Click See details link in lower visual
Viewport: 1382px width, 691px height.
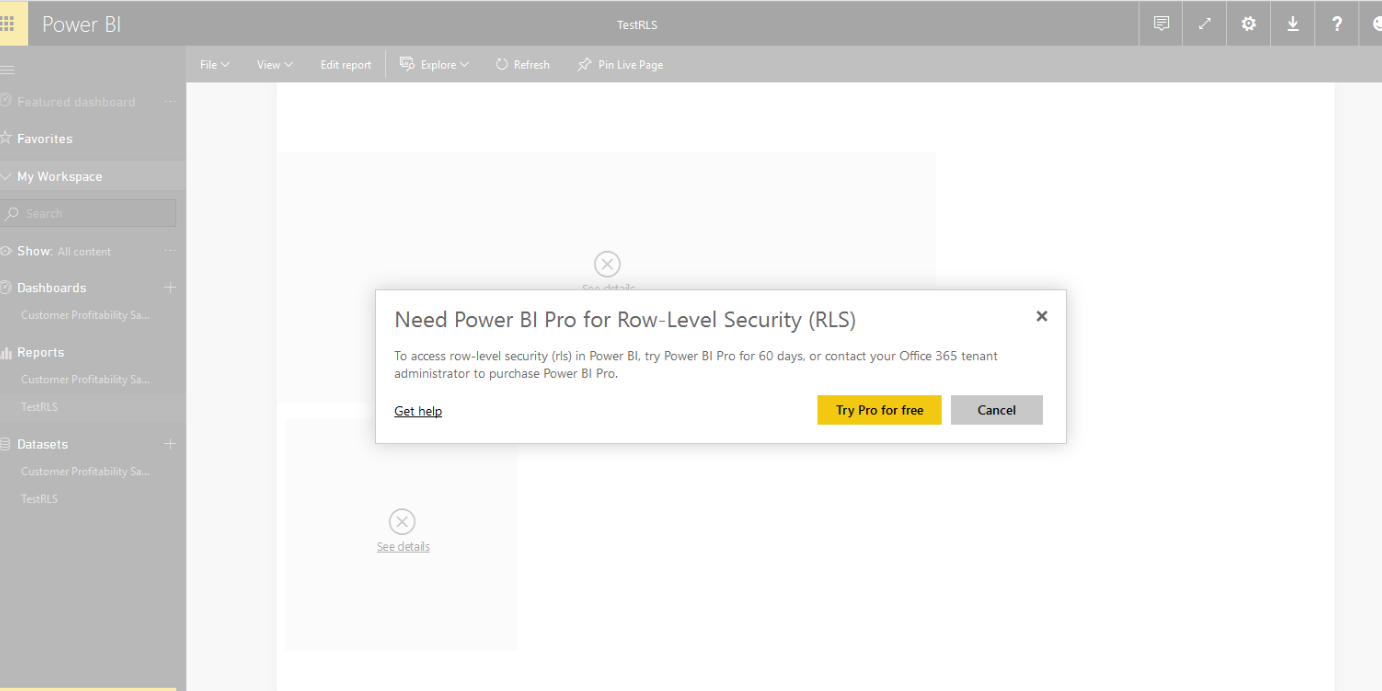tap(403, 547)
